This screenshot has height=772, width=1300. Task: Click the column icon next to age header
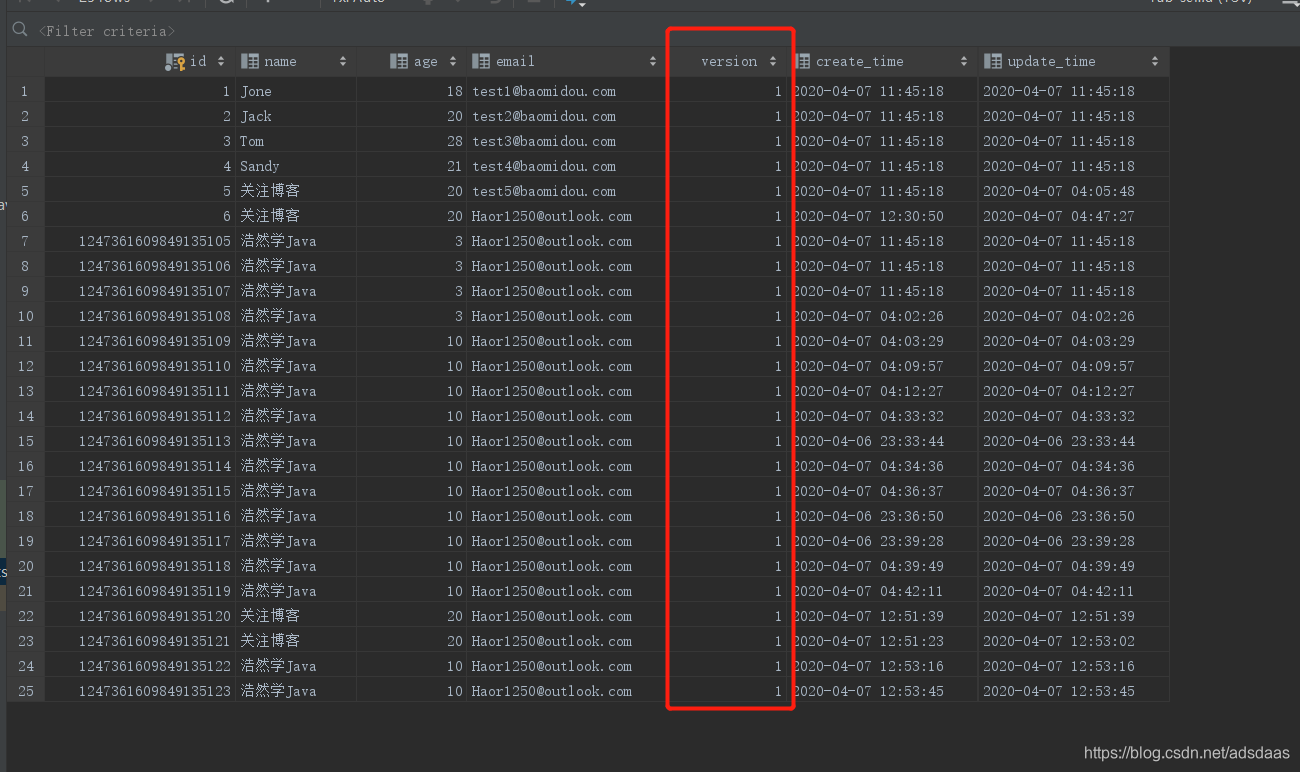coord(399,62)
